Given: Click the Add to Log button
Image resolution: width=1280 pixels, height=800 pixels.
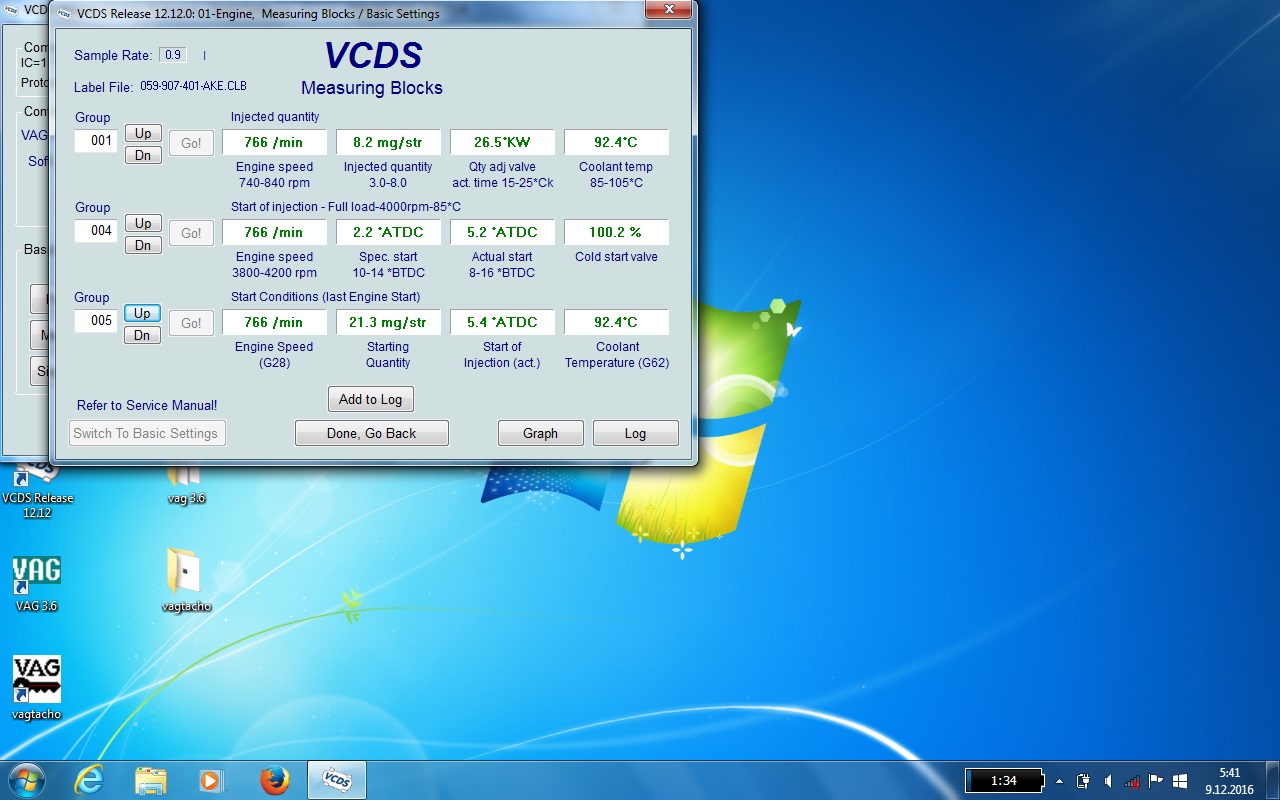Looking at the screenshot, I should tap(371, 399).
